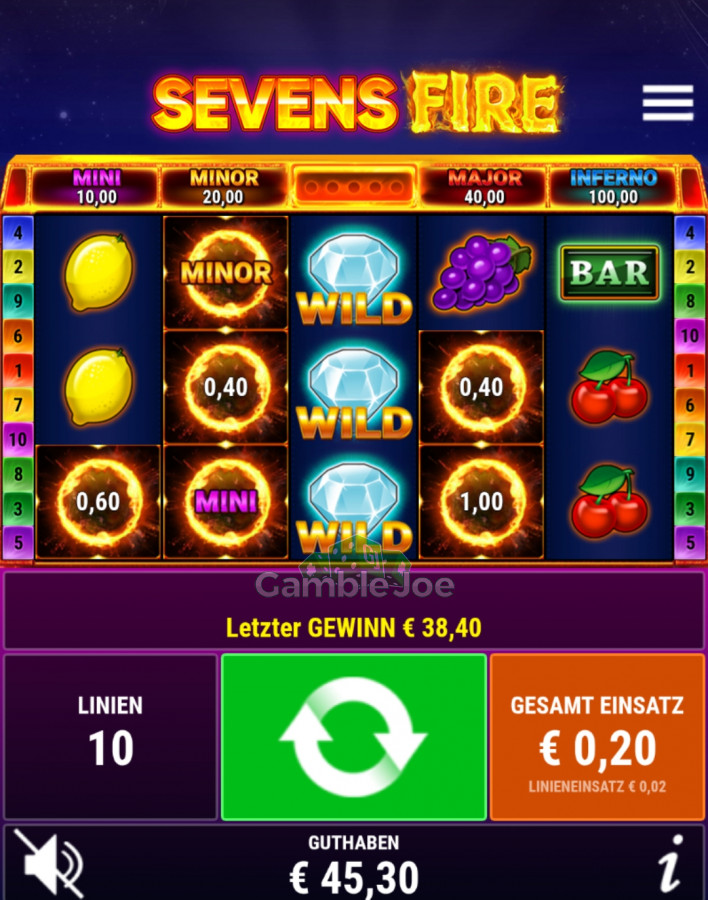Viewport: 708px width, 900px height.
Task: Open the Linien lines selector
Action: click(x=110, y=737)
